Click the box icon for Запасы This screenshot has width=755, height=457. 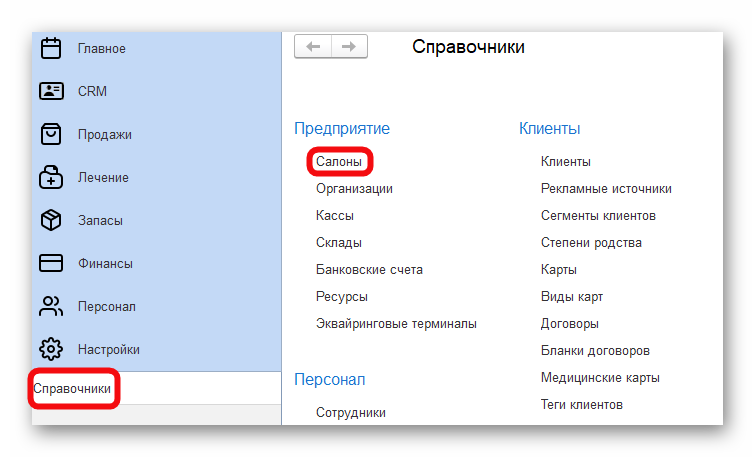pos(51,220)
